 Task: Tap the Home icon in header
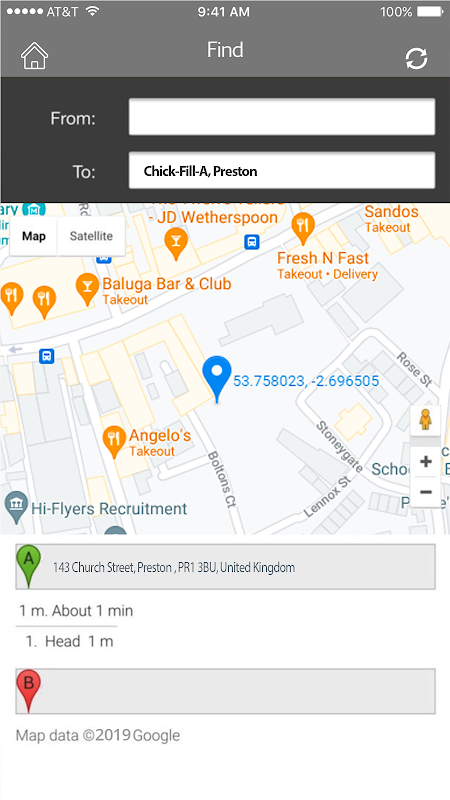click(x=34, y=55)
